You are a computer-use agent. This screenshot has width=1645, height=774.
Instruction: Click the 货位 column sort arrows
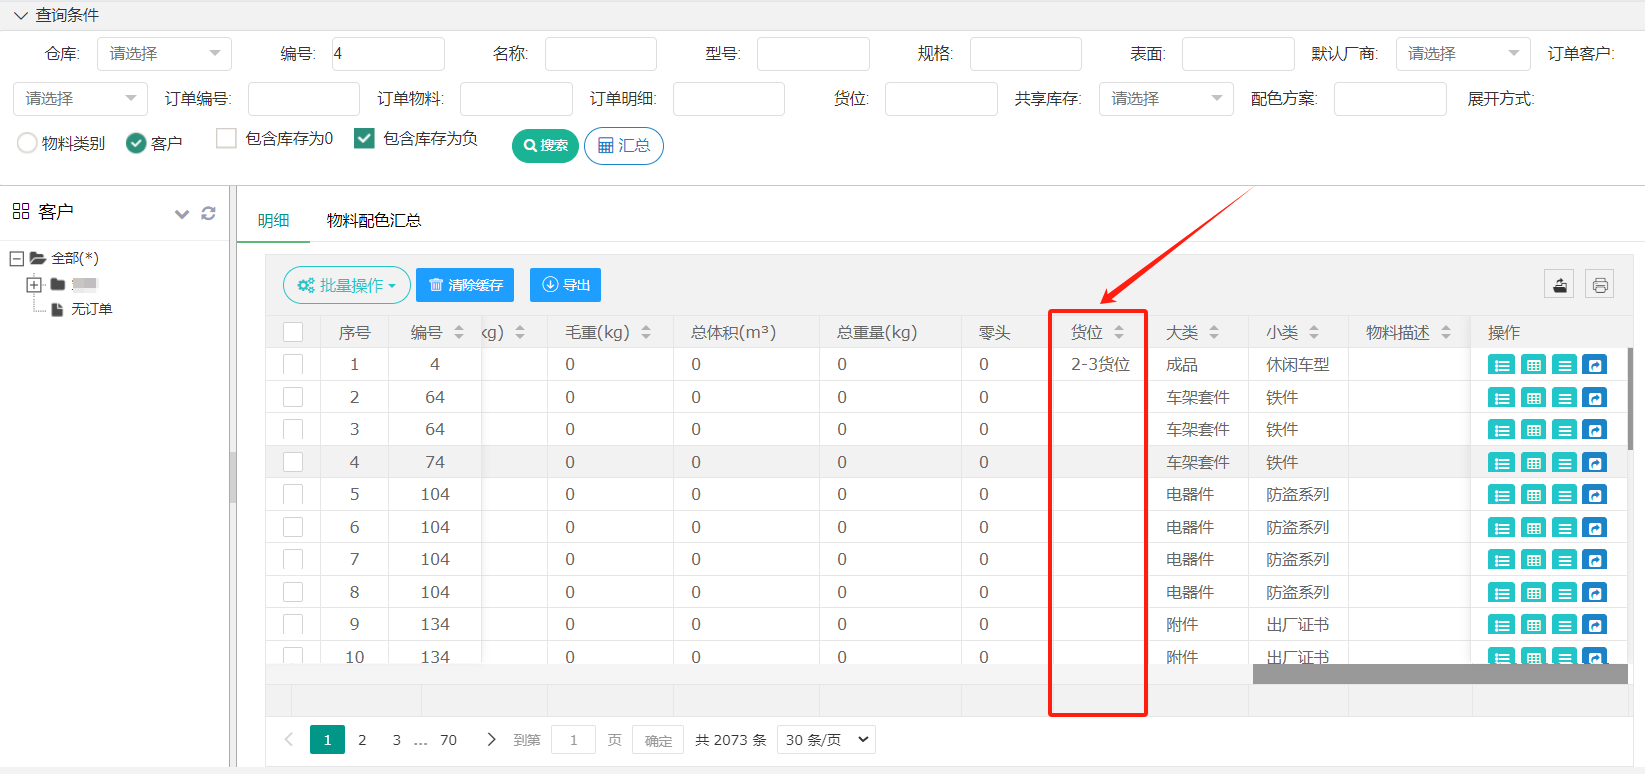(1119, 332)
